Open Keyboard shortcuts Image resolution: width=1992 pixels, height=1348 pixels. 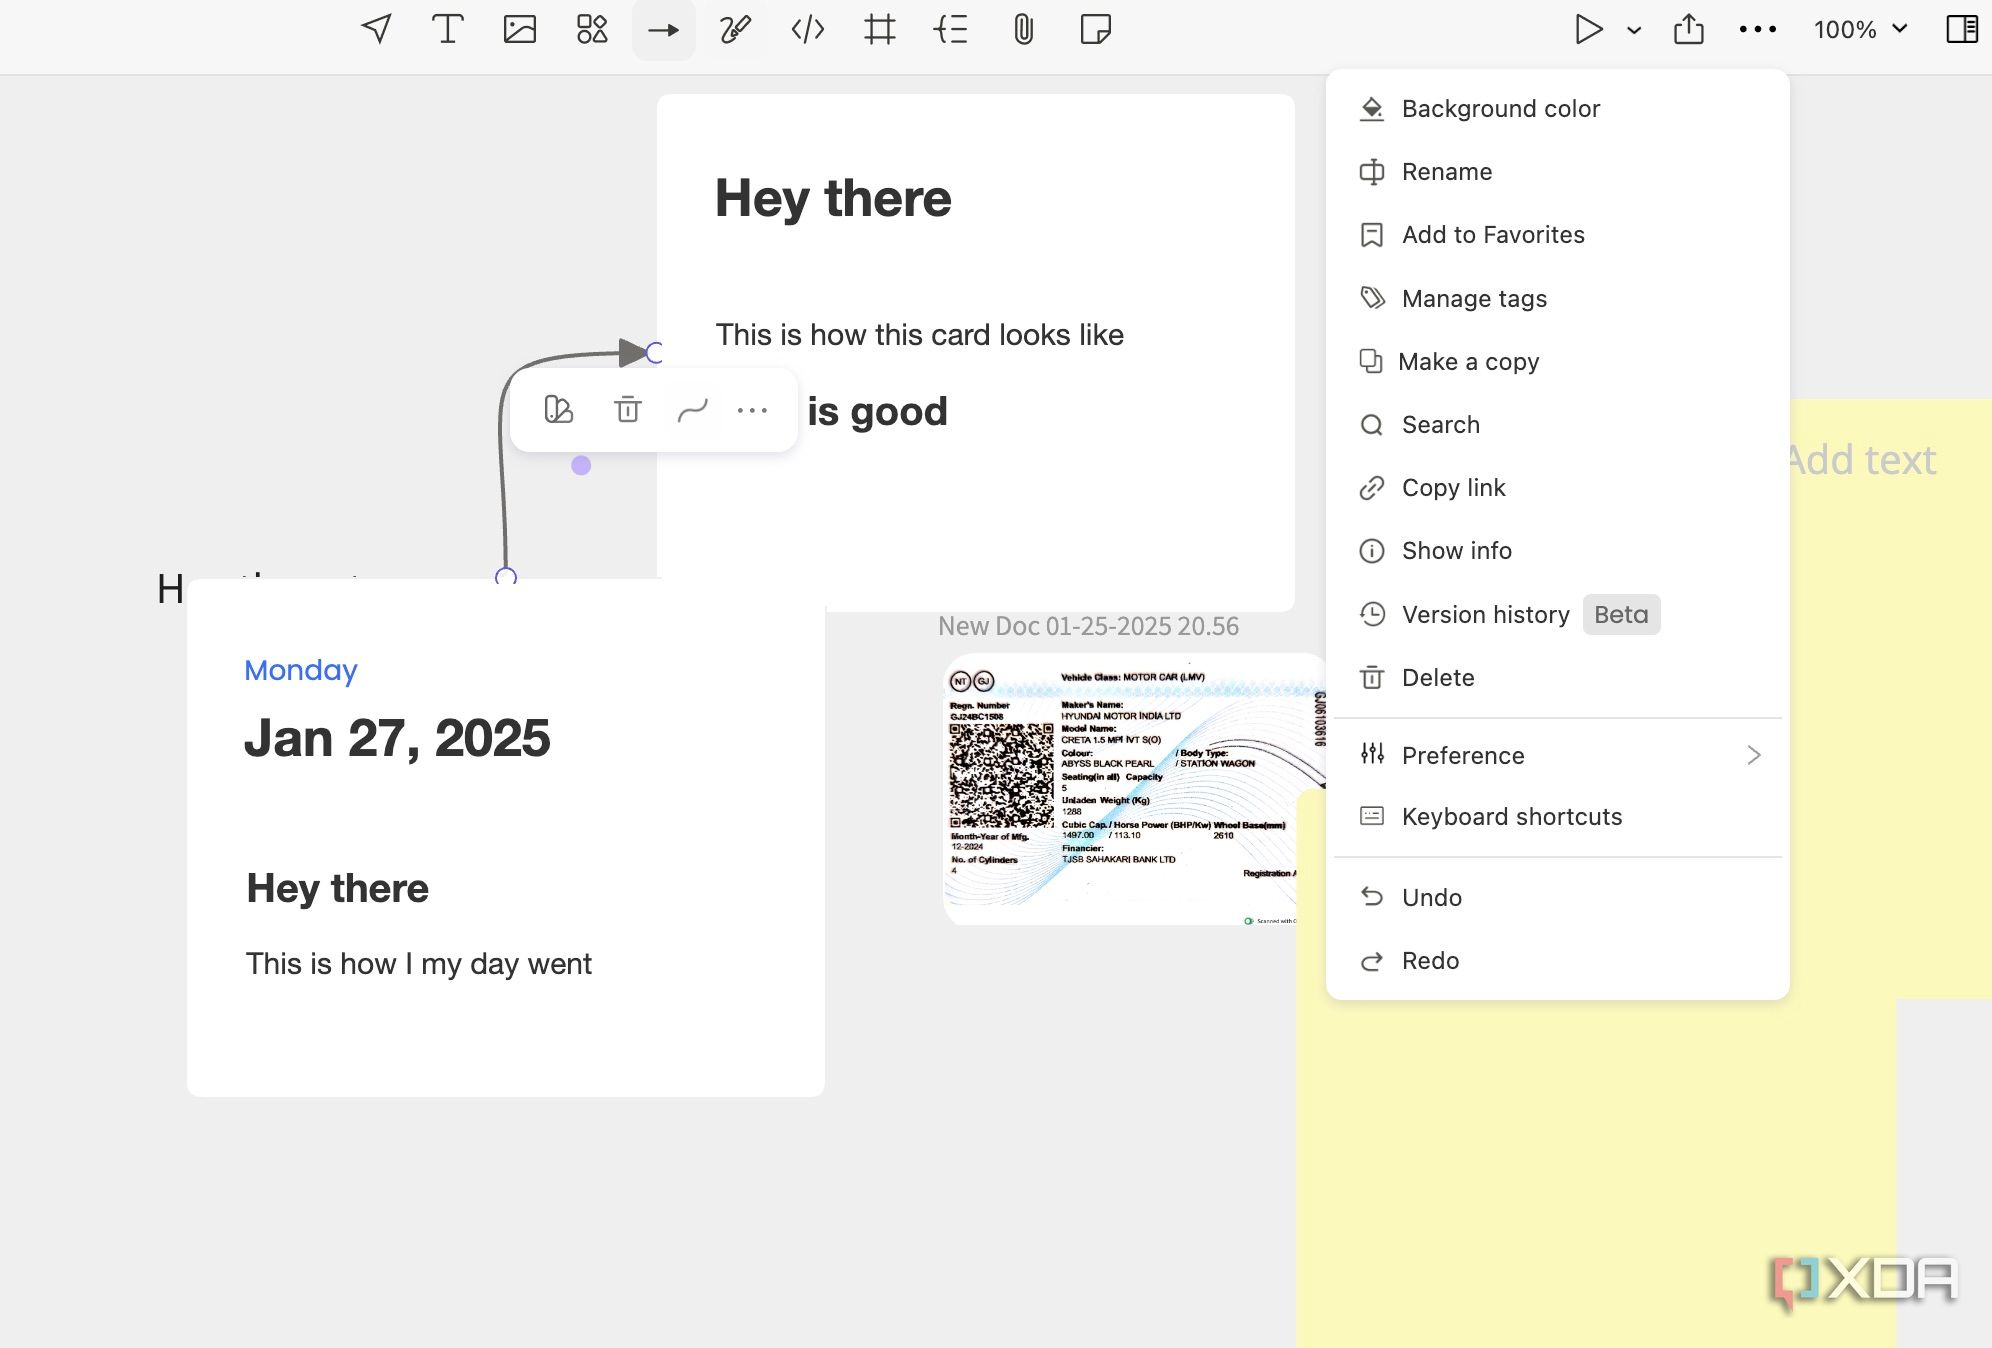(x=1557, y=816)
